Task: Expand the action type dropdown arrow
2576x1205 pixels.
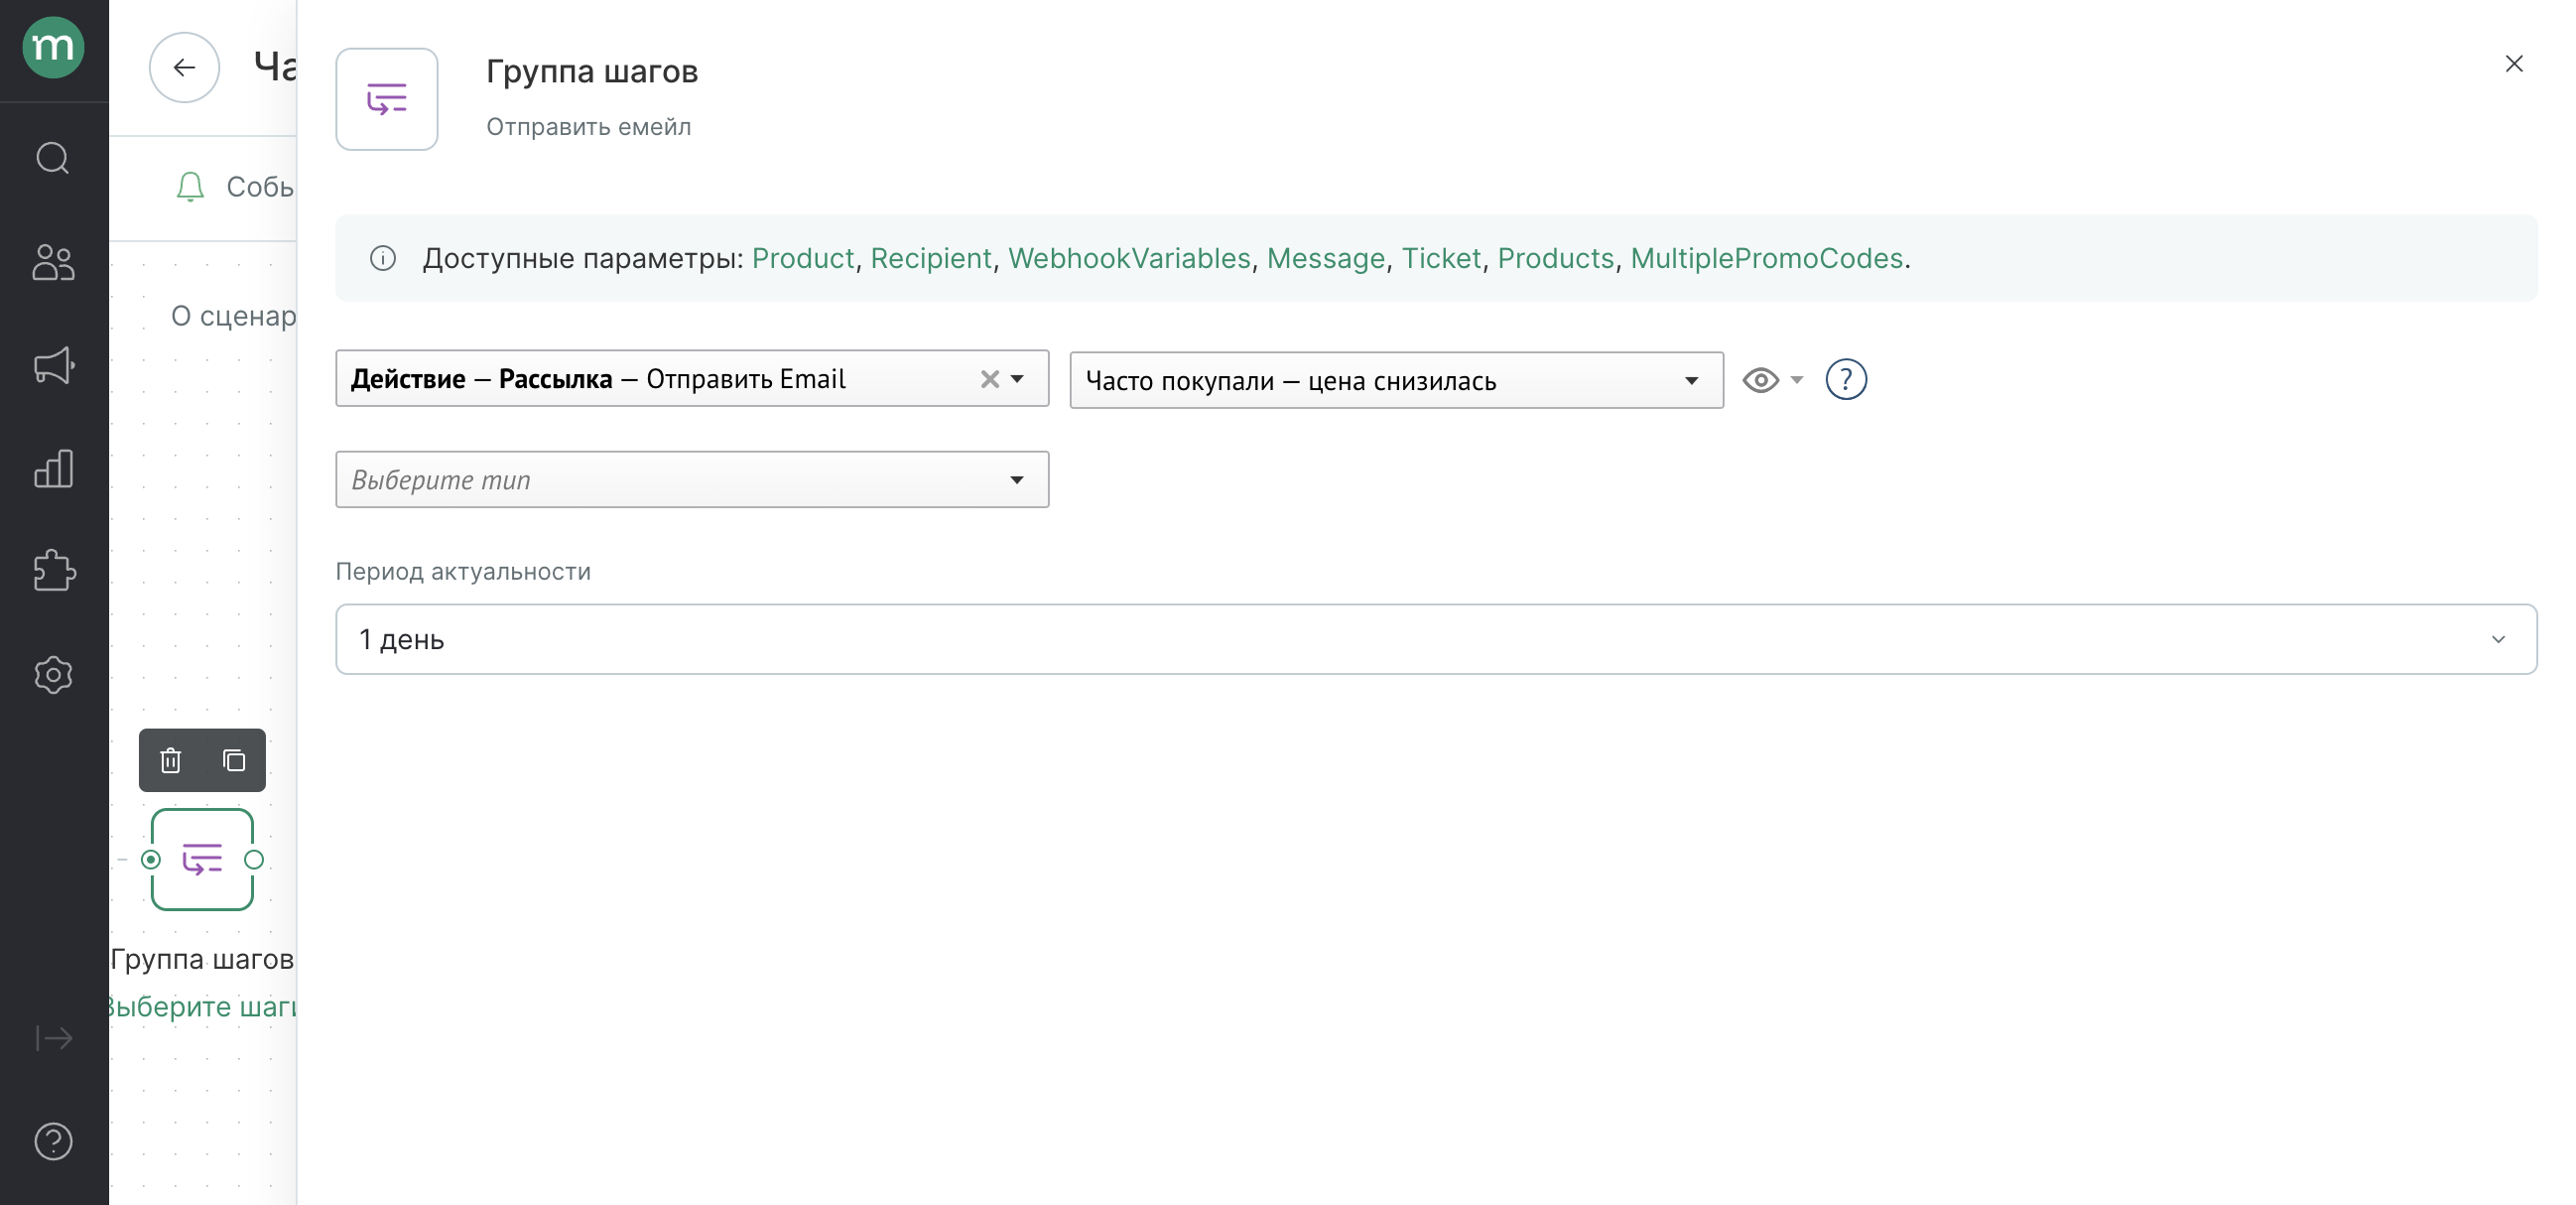Action: coord(1017,379)
